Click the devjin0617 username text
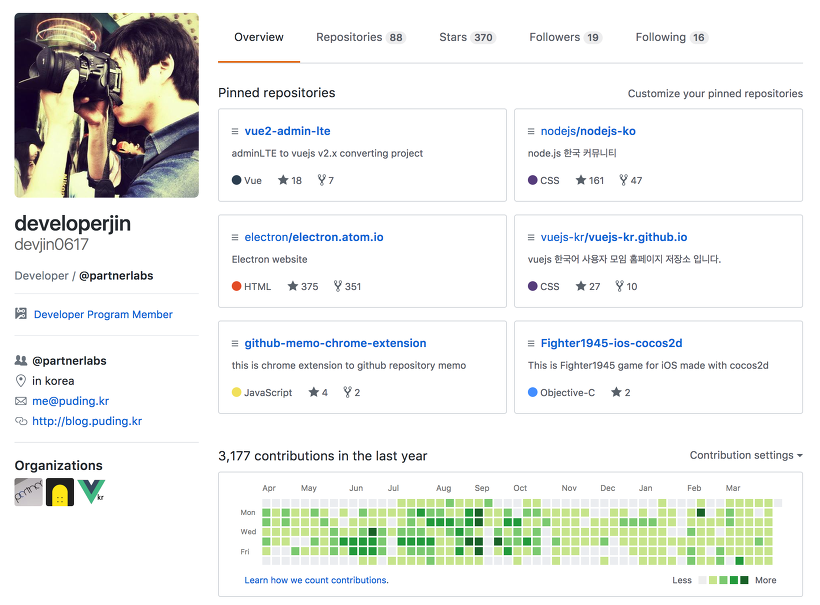This screenshot has width=820, height=605. (51, 244)
